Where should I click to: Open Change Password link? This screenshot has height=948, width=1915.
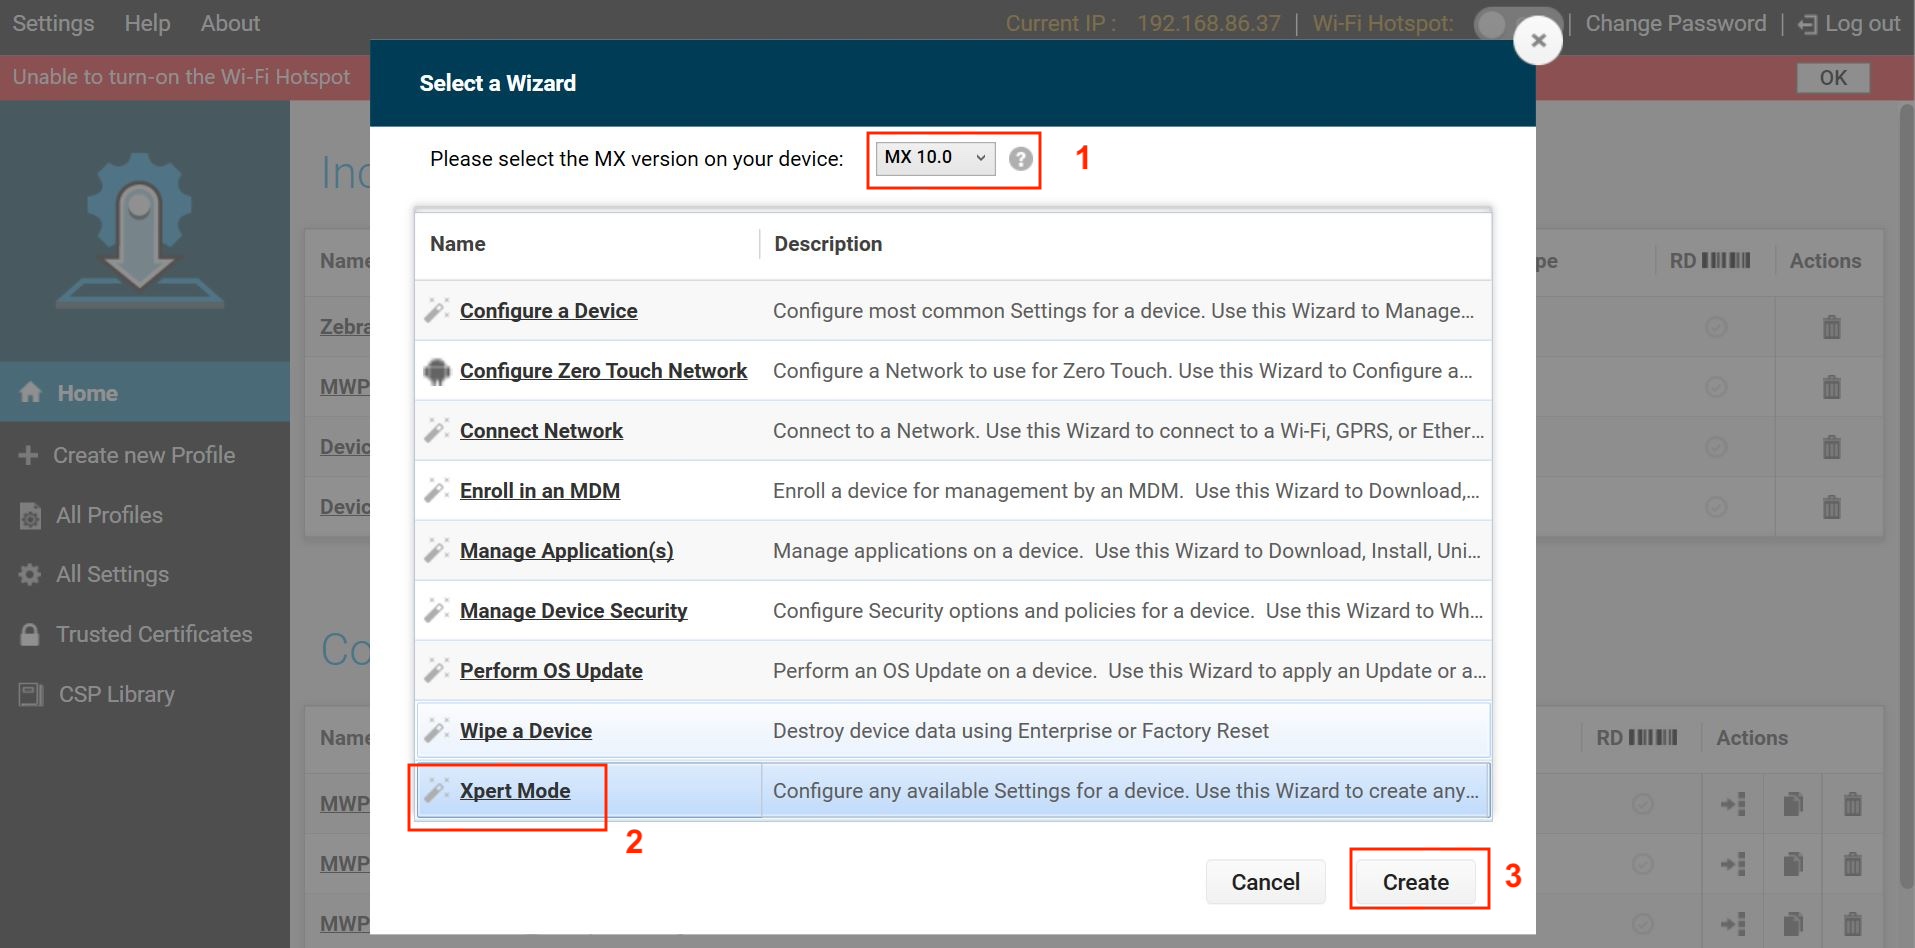coord(1675,23)
